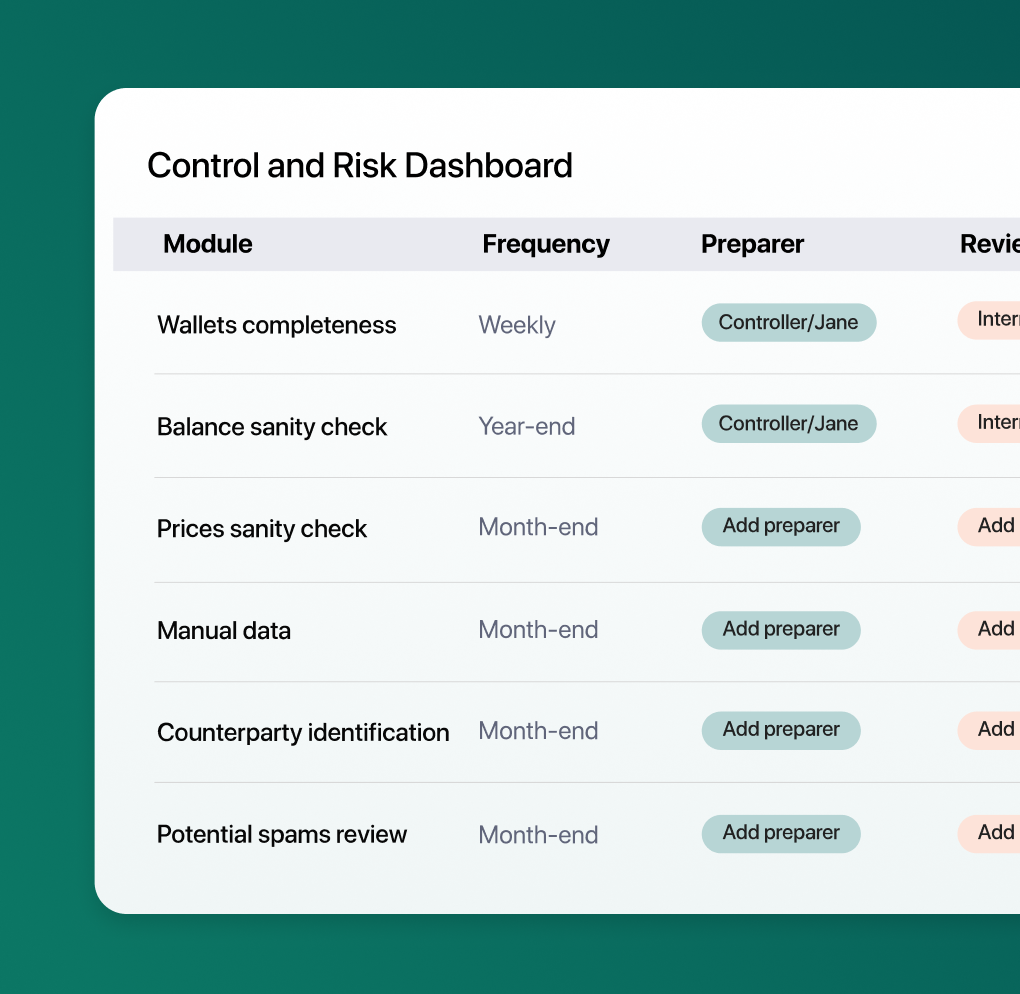This screenshot has height=994, width=1020.
Task: Click Month-end frequency for Manual data
Action: 538,630
